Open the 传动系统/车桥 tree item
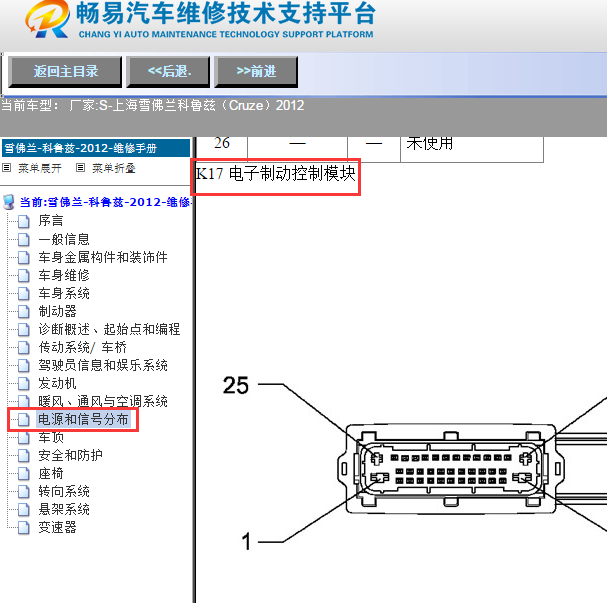The height and width of the screenshot is (603, 607). pyautogui.click(x=82, y=347)
